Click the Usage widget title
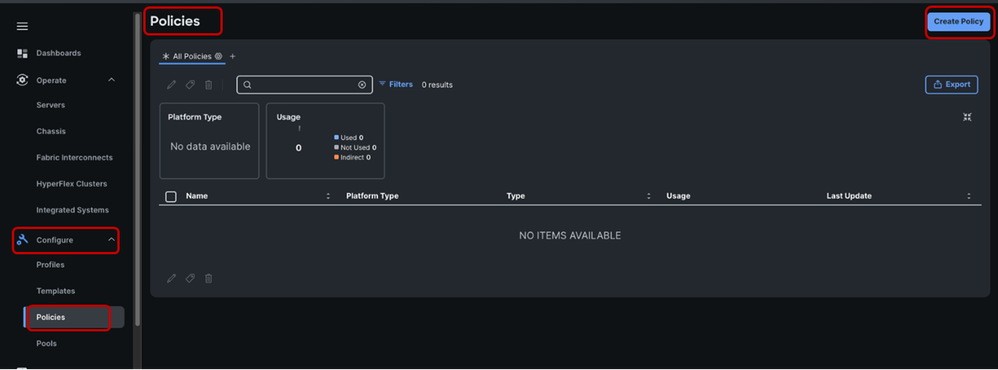 [x=288, y=117]
